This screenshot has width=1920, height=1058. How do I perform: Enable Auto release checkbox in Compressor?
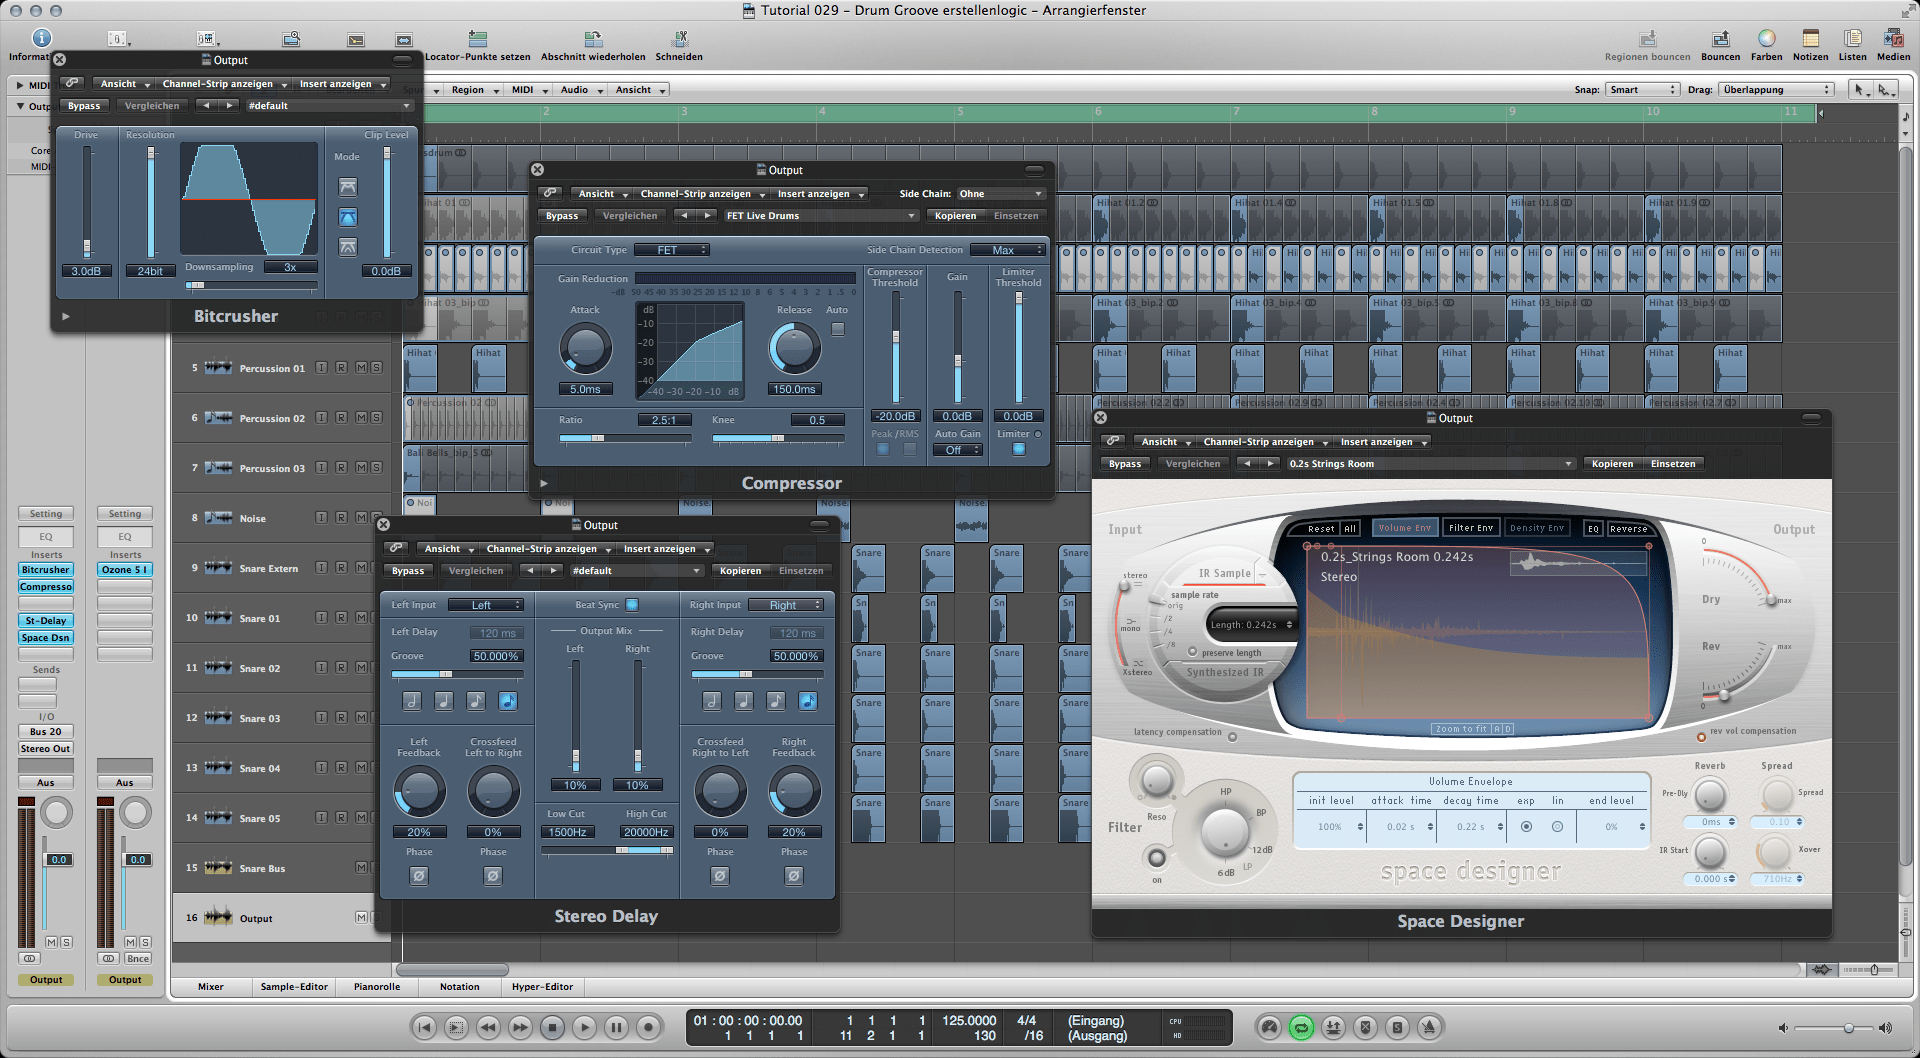838,329
